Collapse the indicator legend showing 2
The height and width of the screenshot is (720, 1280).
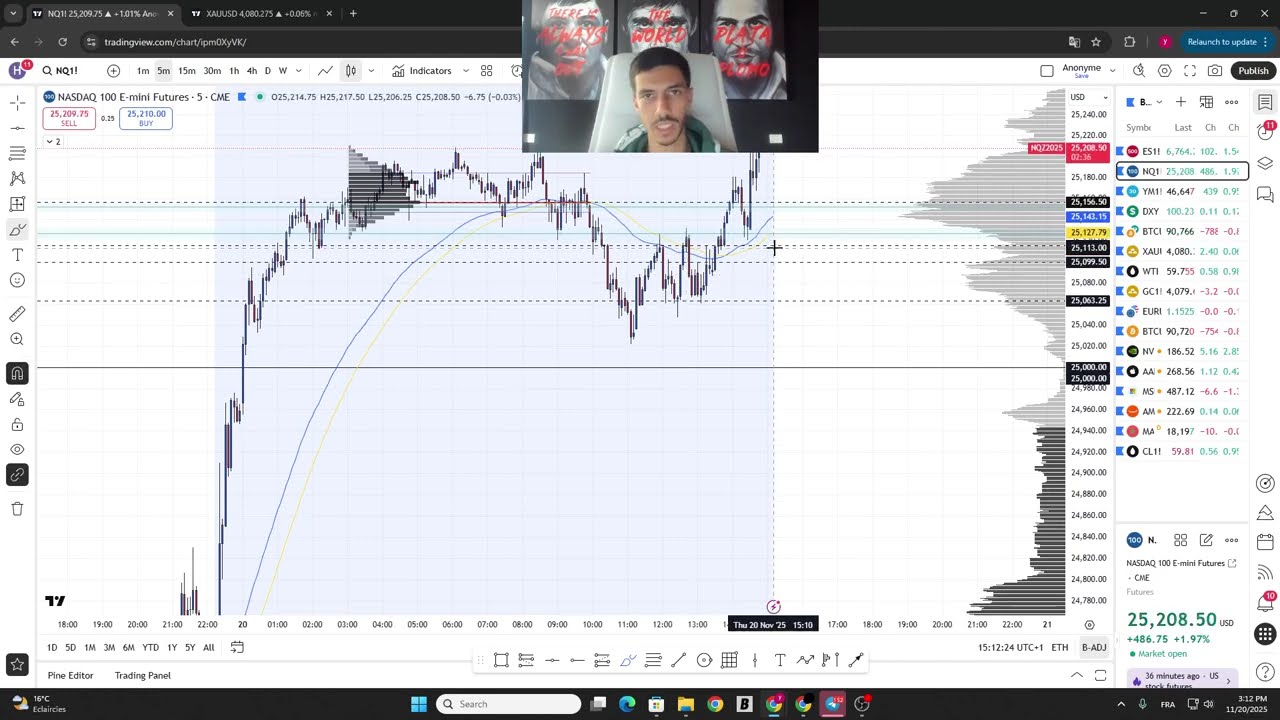52,142
